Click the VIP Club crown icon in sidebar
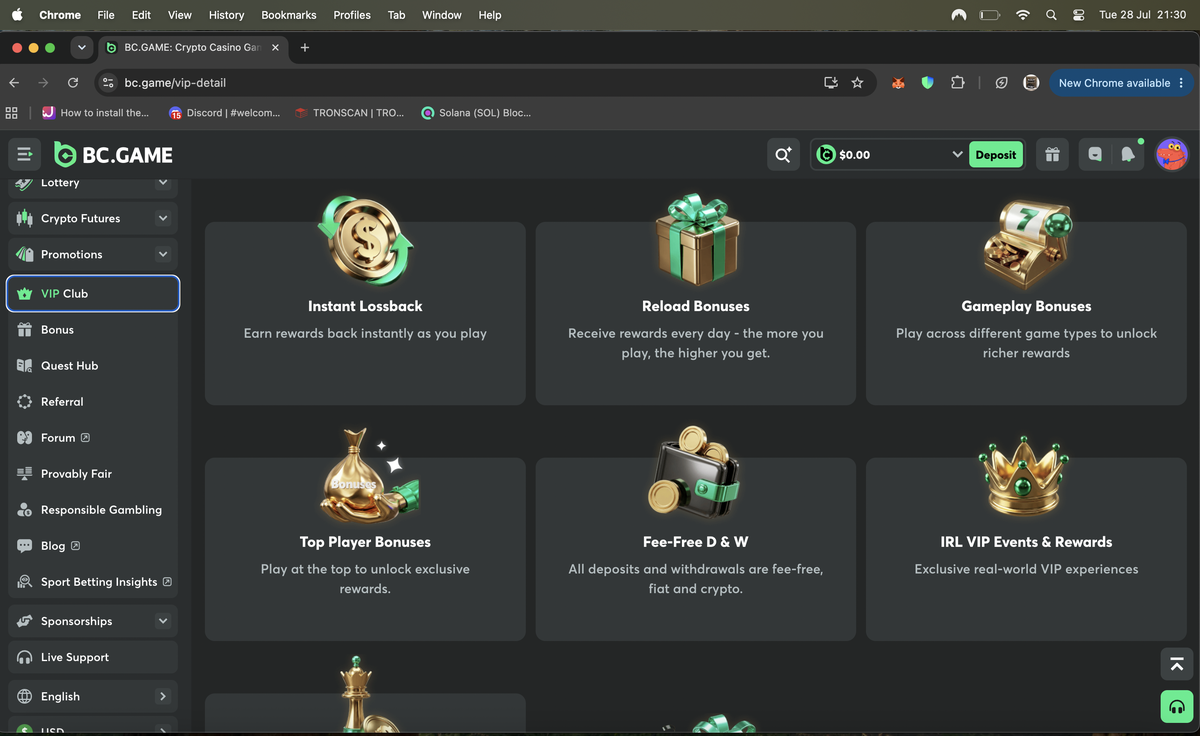Screen dimensions: 1200x736 point(25,294)
